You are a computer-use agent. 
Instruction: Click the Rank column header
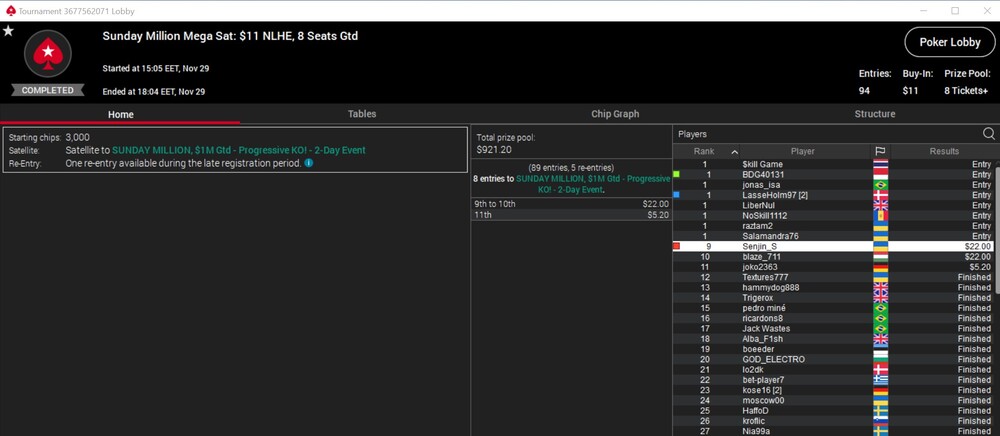click(x=704, y=151)
